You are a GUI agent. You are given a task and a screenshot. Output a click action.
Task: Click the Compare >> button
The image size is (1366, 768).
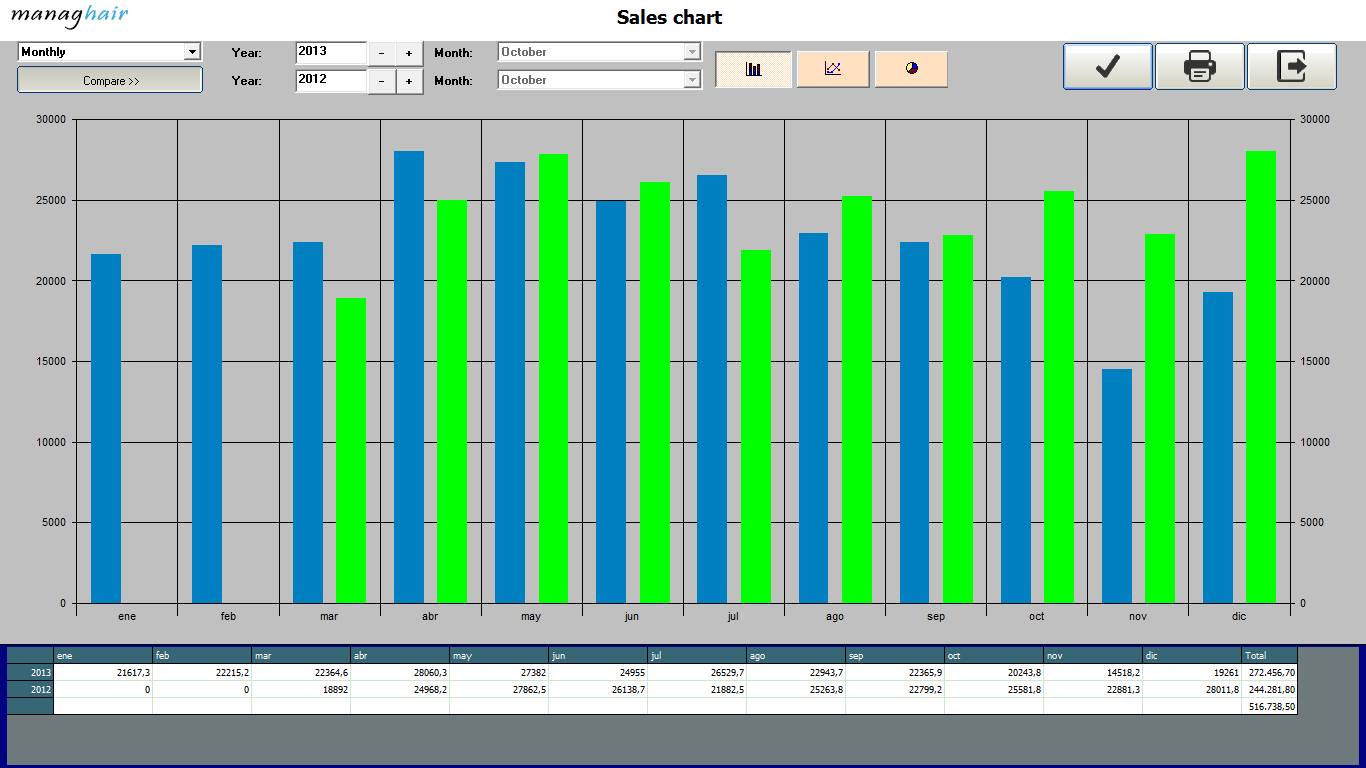pos(110,81)
